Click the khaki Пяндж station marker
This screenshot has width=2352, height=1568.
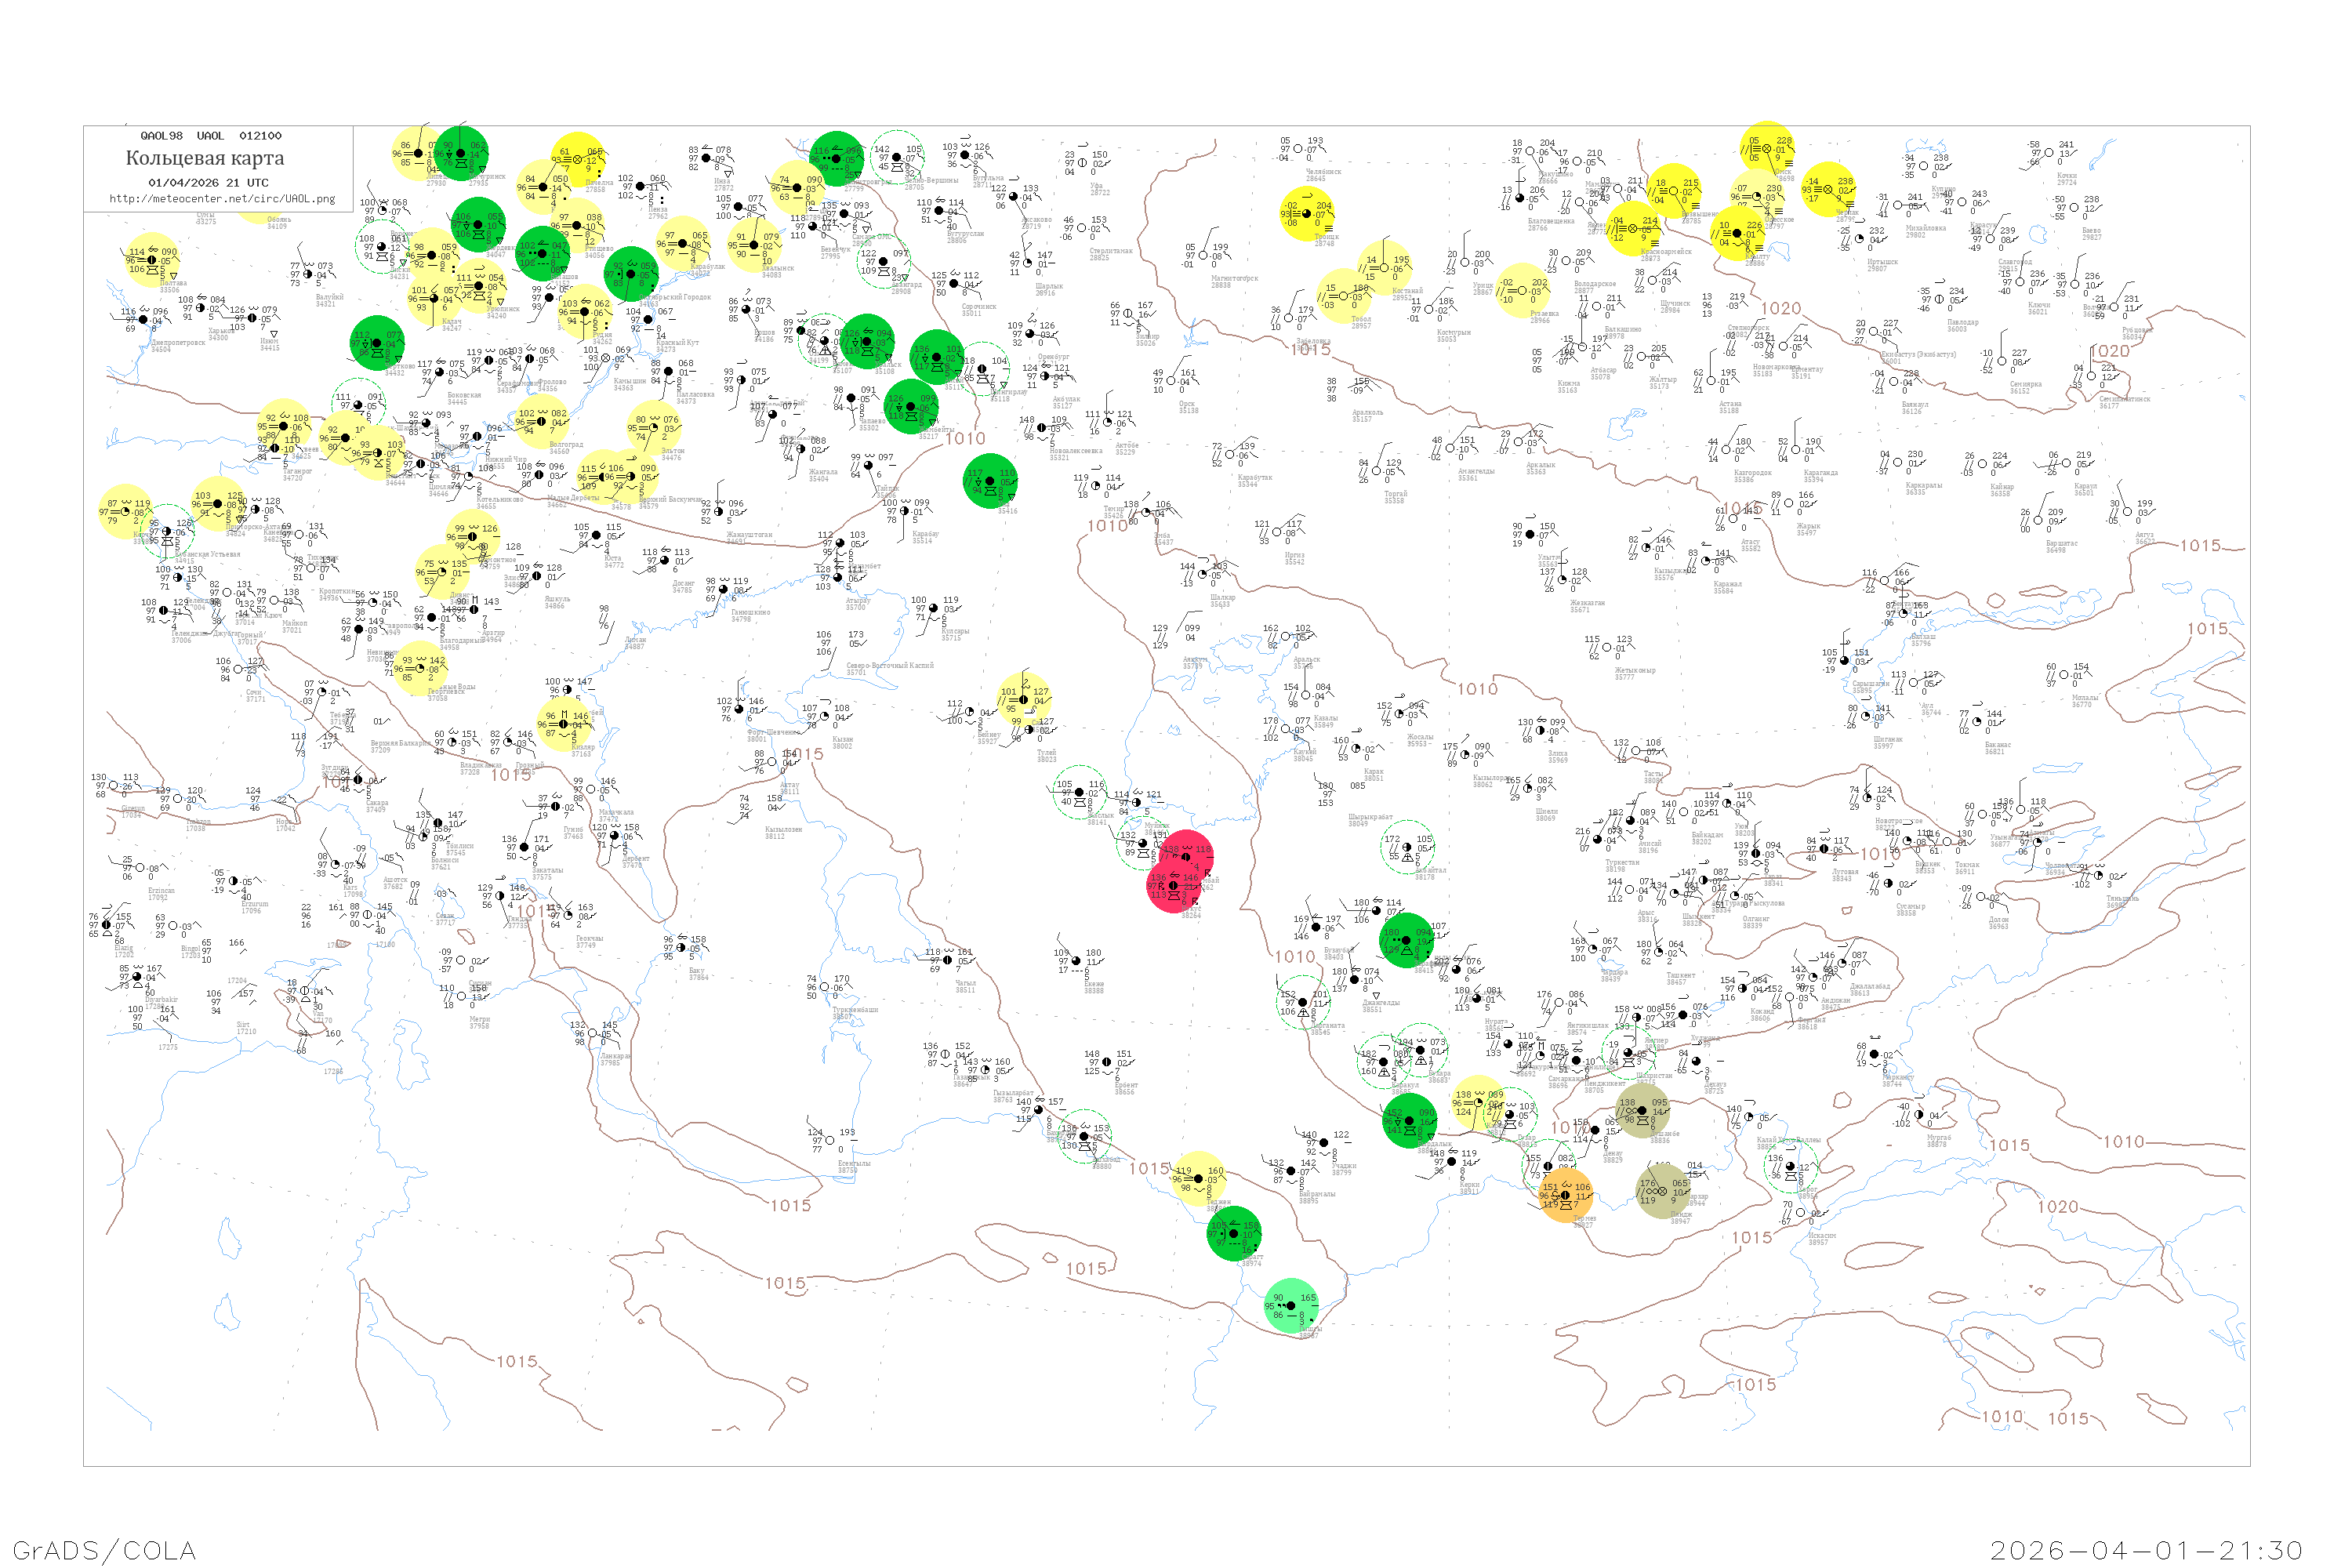click(x=1662, y=1190)
